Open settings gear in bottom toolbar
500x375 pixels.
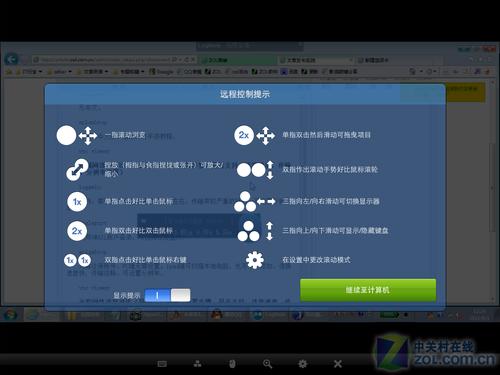click(x=303, y=364)
